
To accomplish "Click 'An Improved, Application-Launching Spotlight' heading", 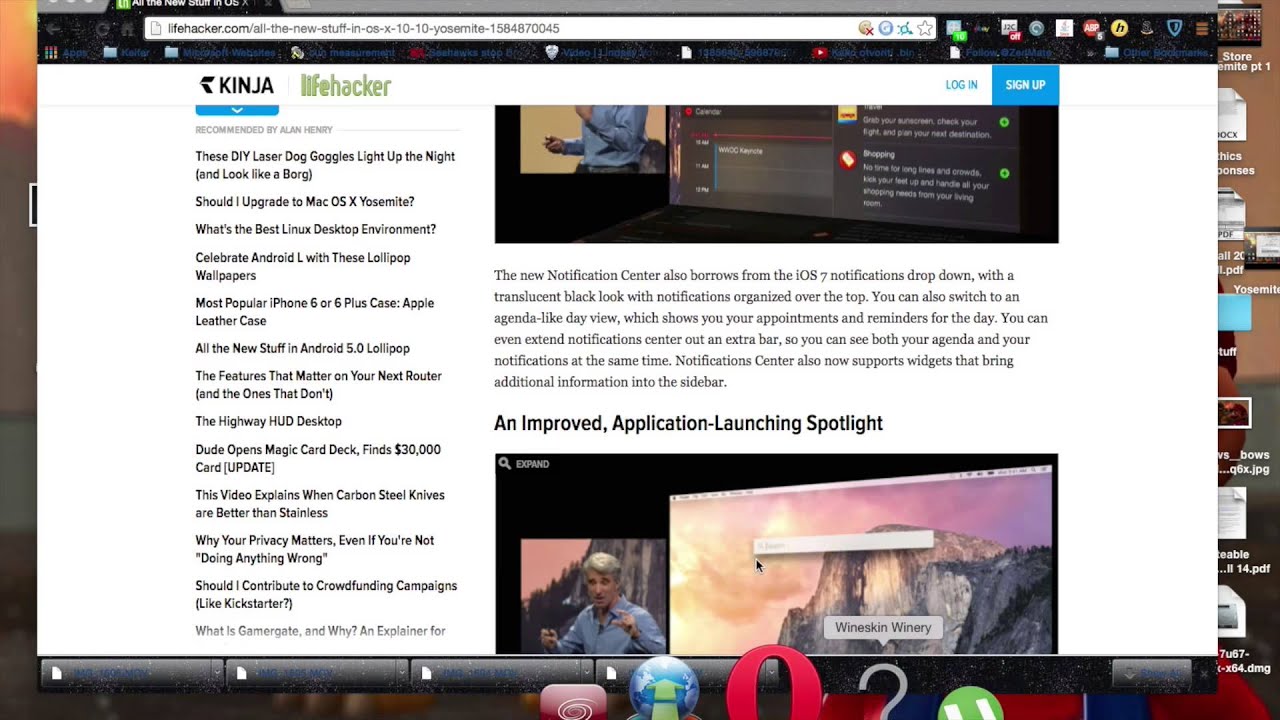I will (x=688, y=423).
